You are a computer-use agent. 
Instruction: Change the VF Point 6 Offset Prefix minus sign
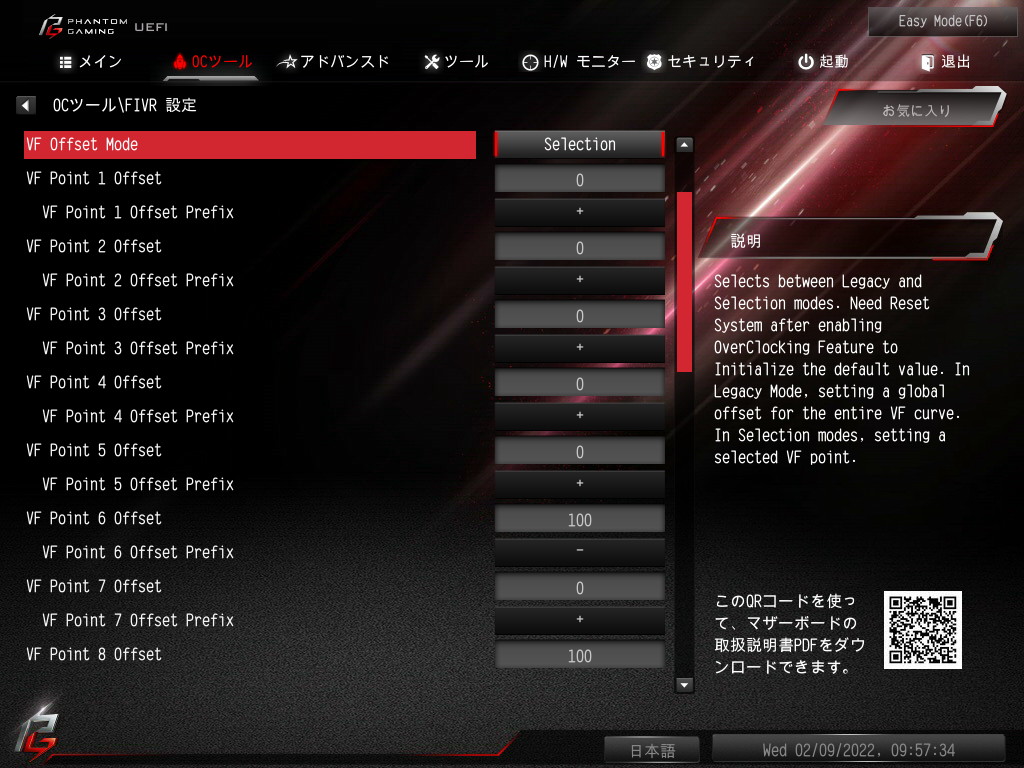click(x=579, y=552)
